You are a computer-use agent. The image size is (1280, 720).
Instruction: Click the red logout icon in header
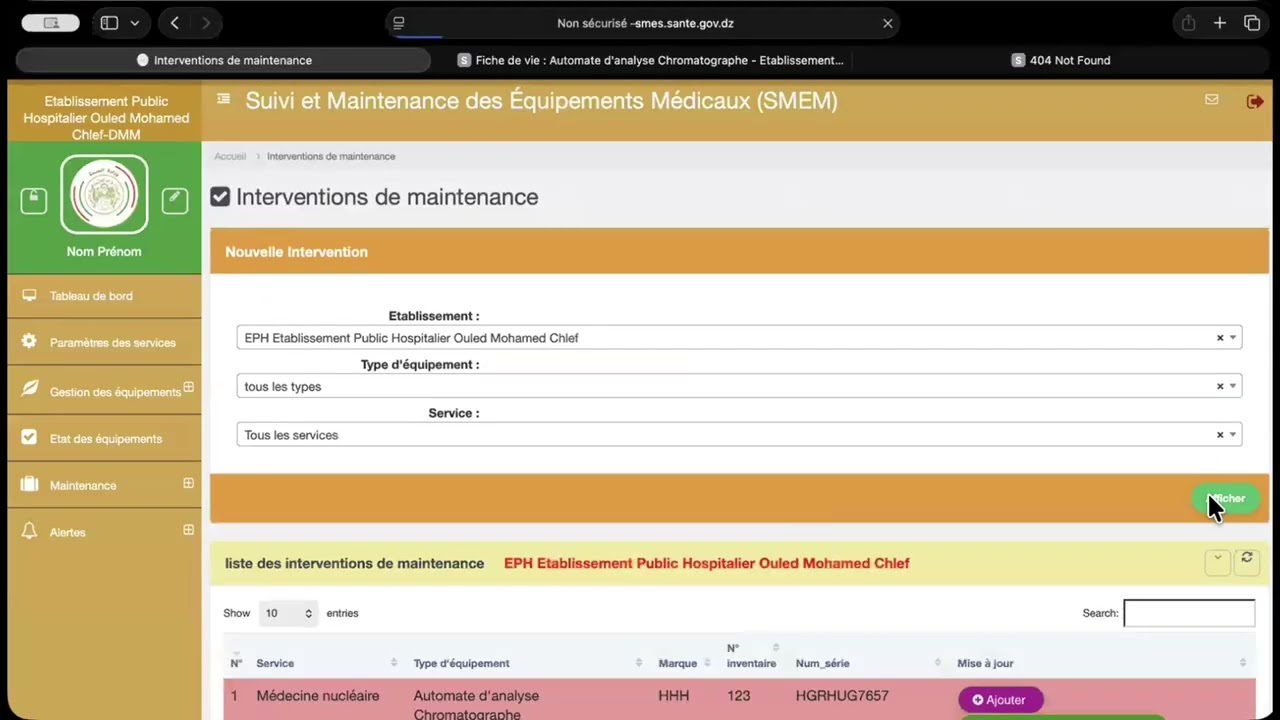coord(1254,101)
